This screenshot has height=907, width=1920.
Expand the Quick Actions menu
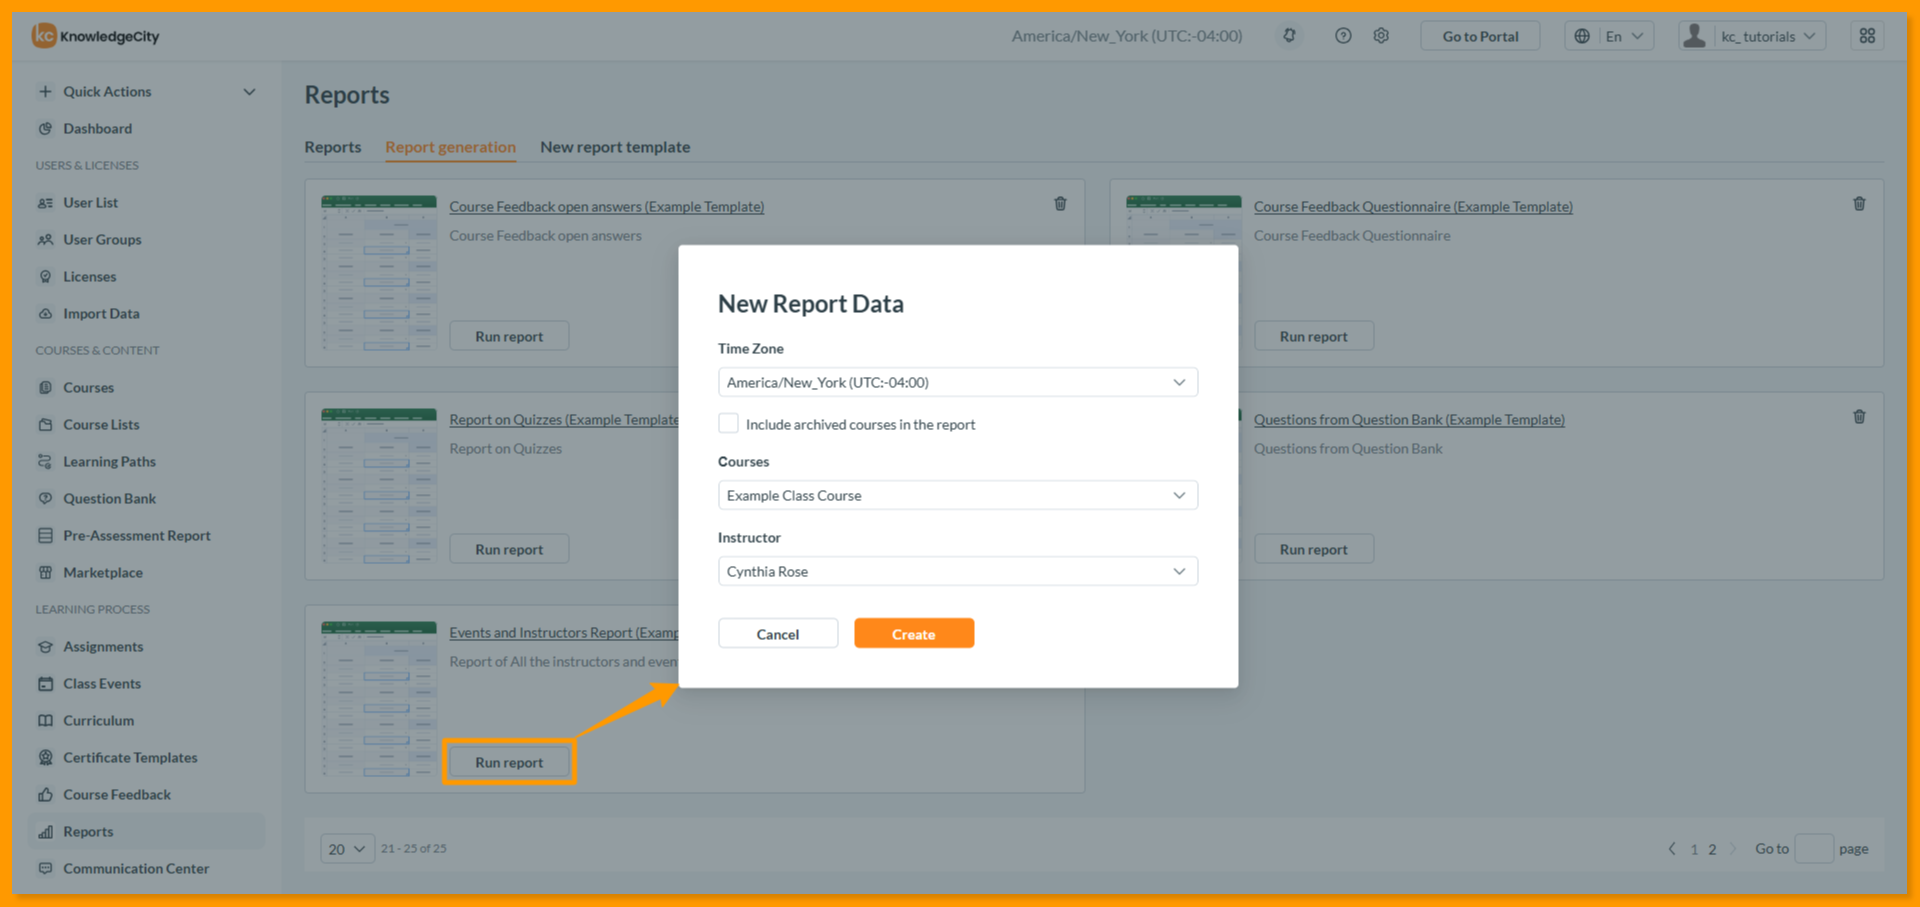click(147, 91)
